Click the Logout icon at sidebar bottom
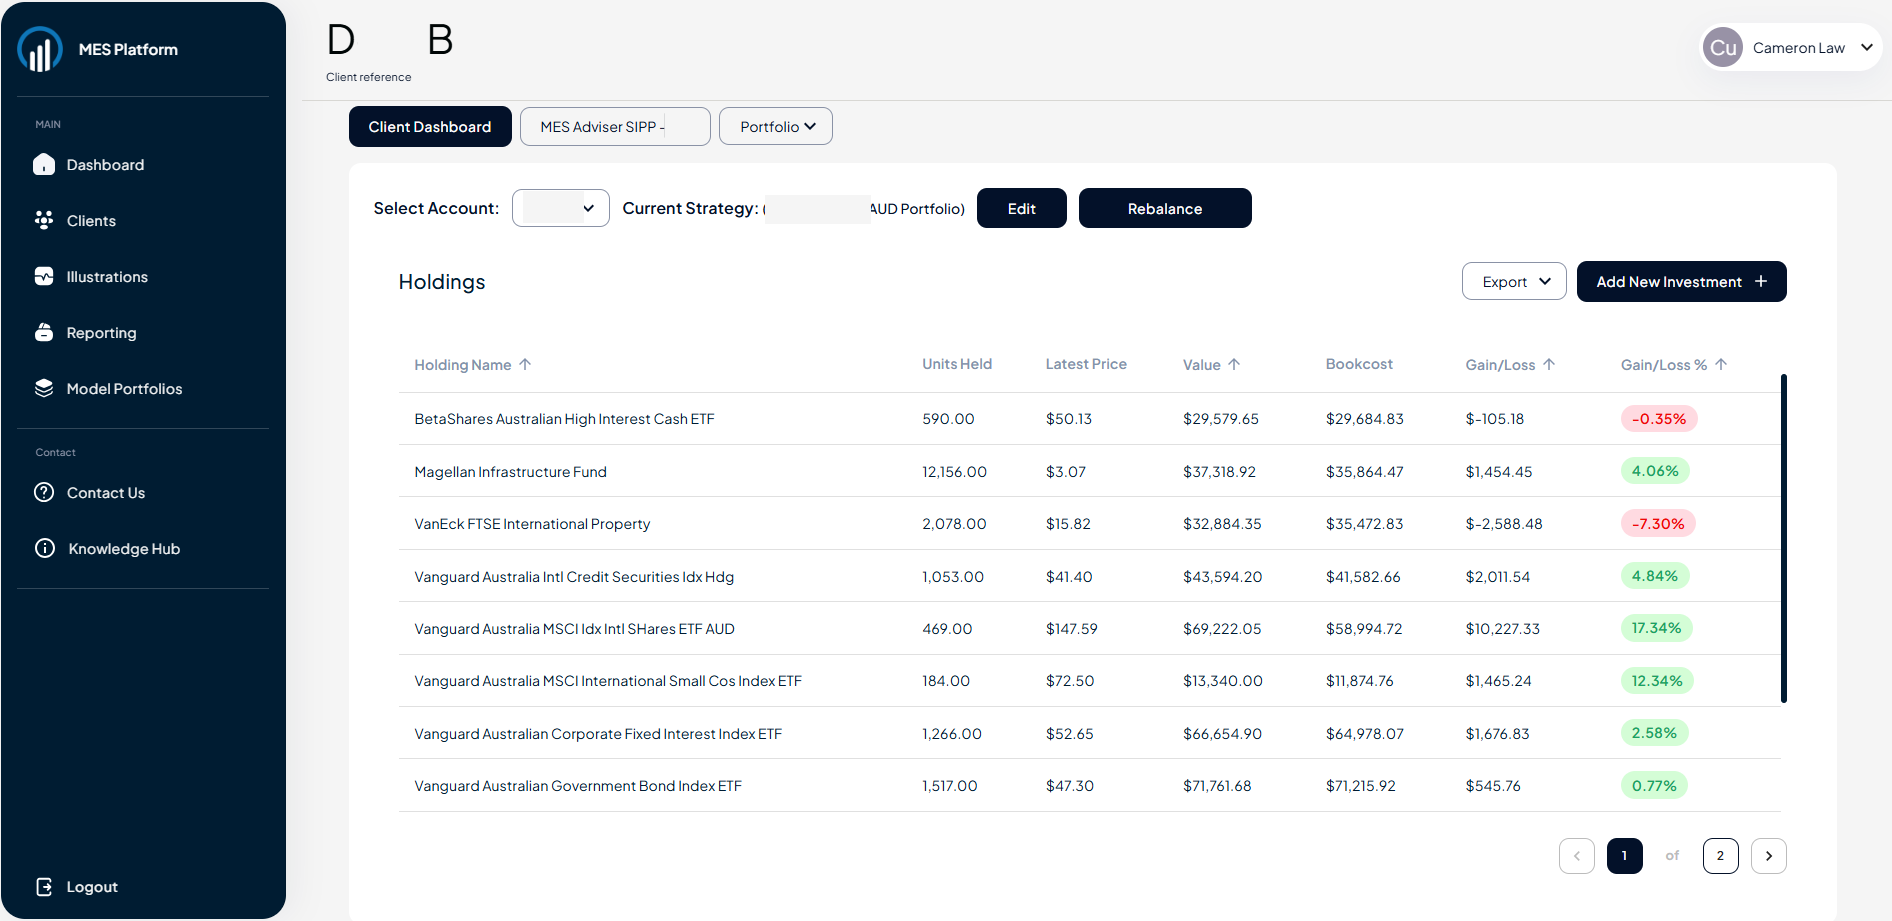Screen dimensions: 1892x921 pos(44,887)
